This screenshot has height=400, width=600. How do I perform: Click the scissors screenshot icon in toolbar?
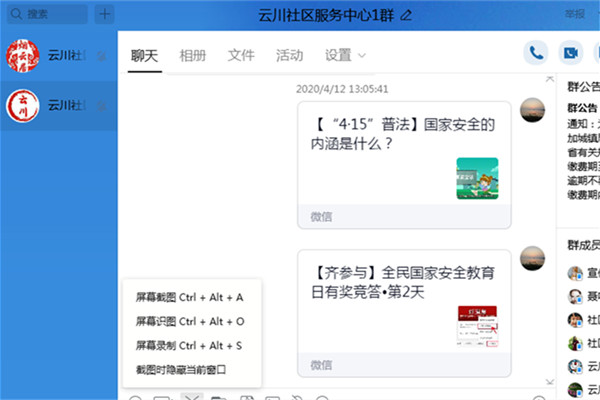(x=191, y=397)
